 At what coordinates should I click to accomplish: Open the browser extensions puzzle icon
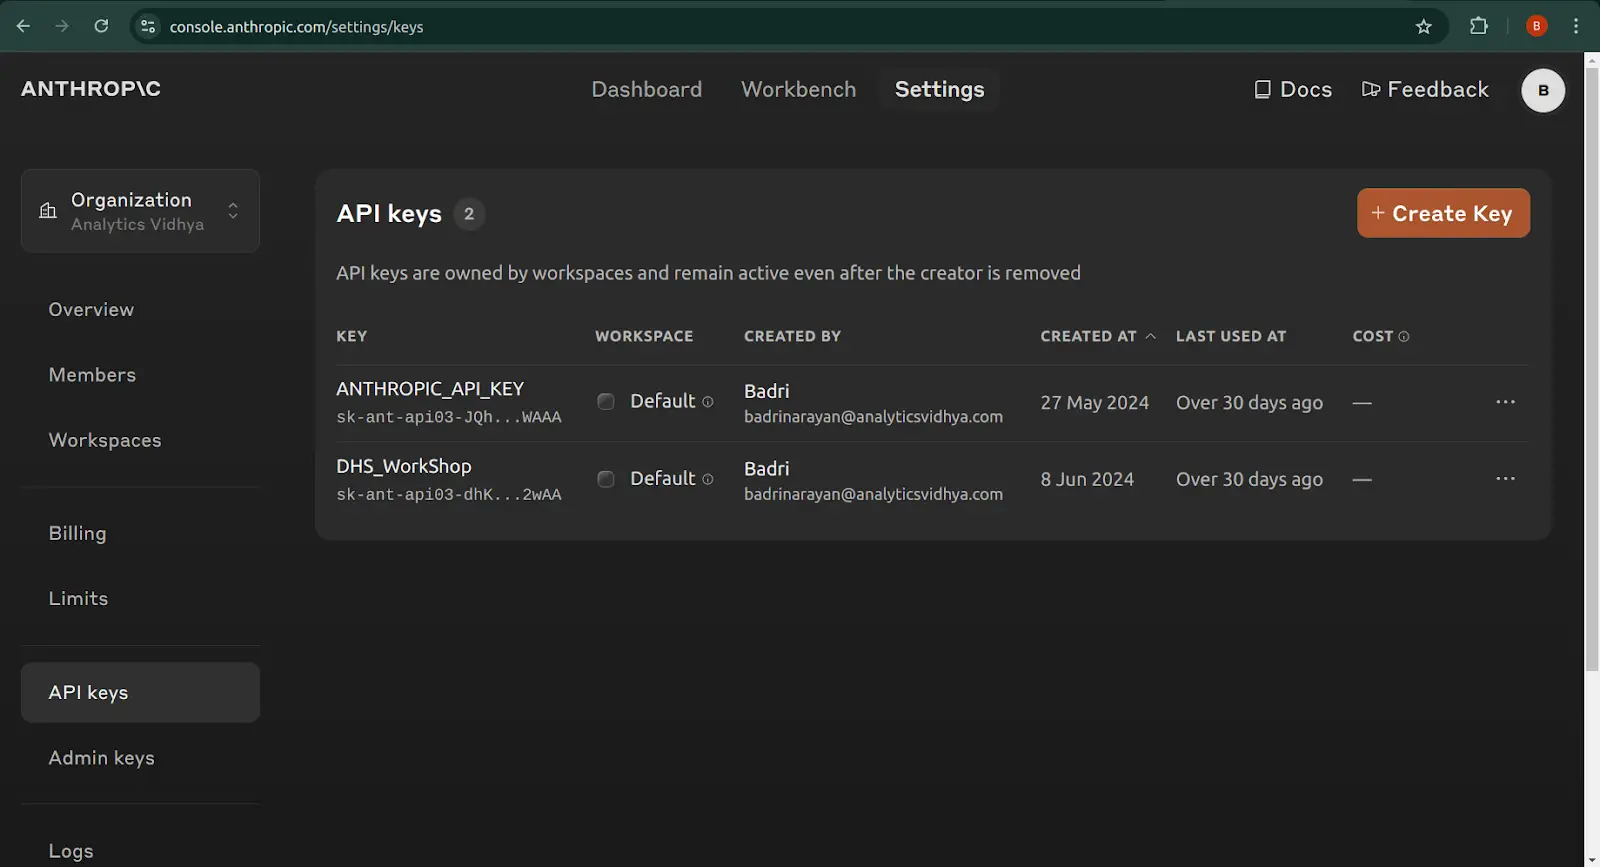(1479, 26)
